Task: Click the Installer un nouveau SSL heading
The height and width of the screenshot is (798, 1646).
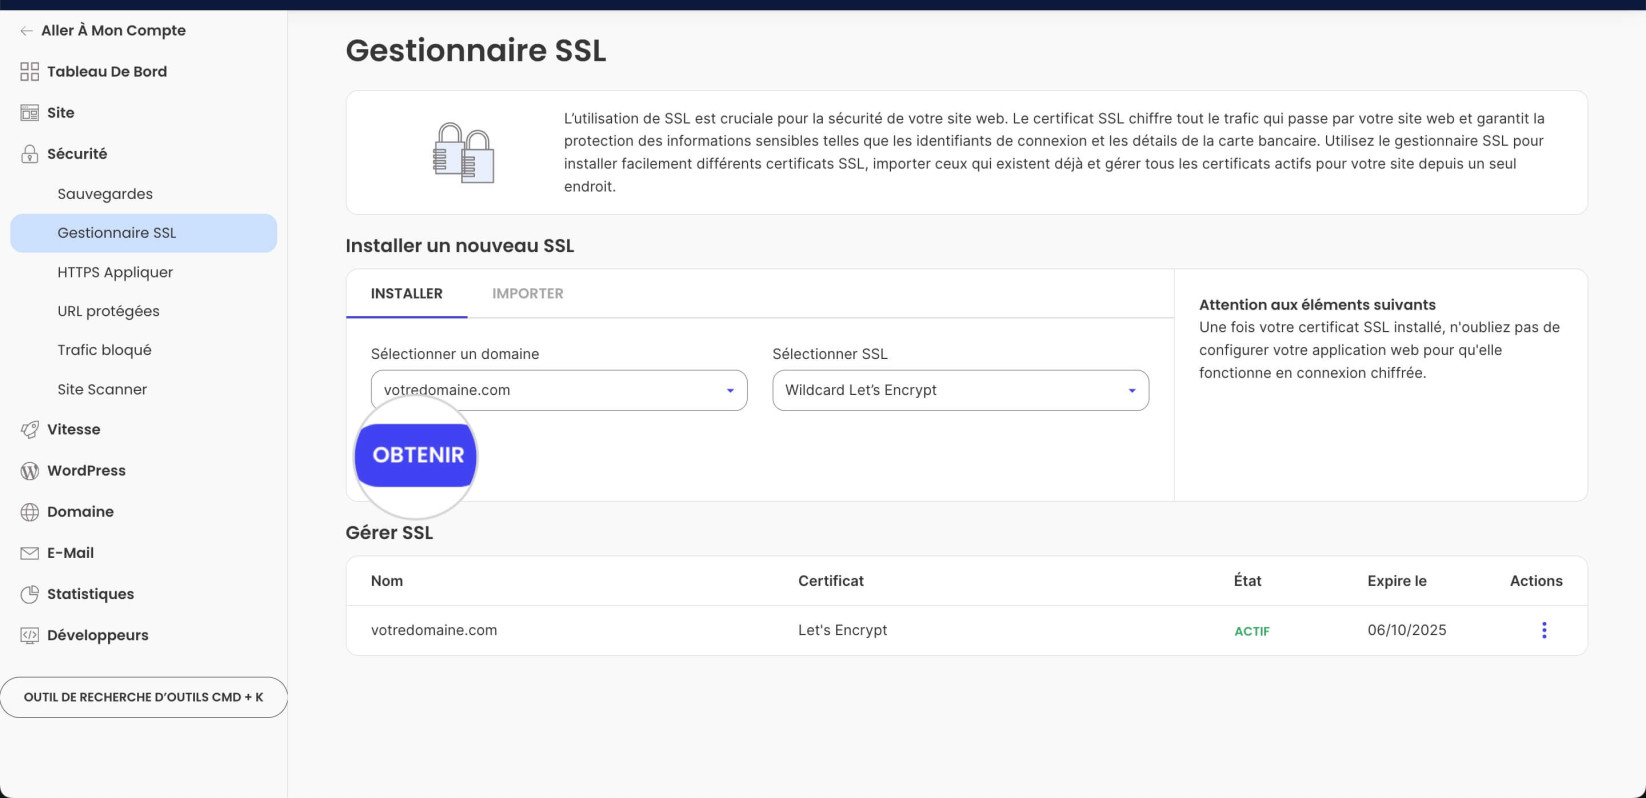Action: click(x=460, y=246)
